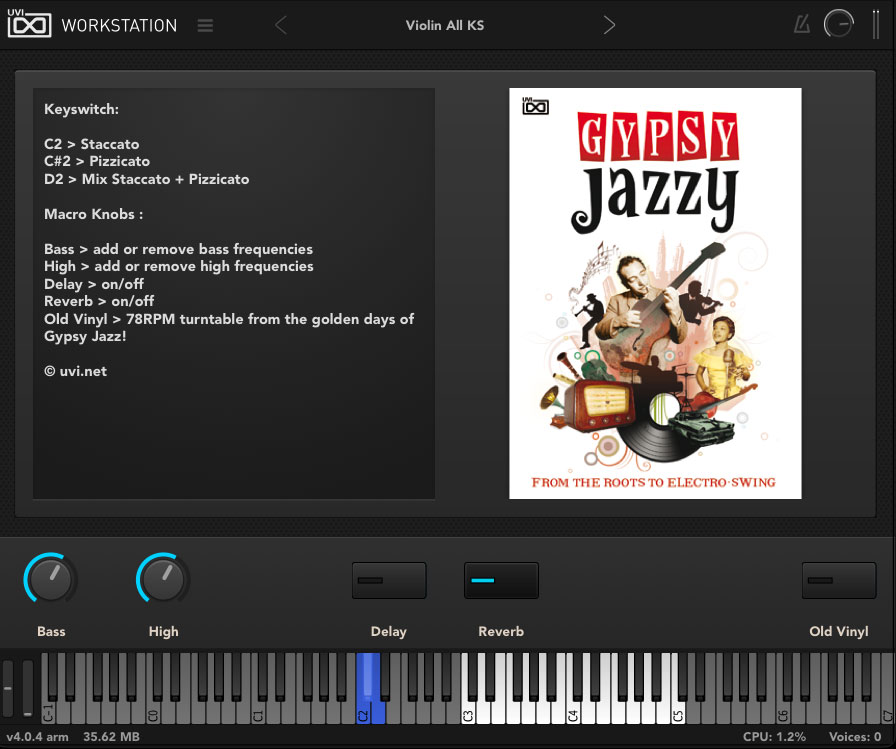Screen dimensions: 896x749
Task: Click the Old Vinyl label
Action: 839,631
